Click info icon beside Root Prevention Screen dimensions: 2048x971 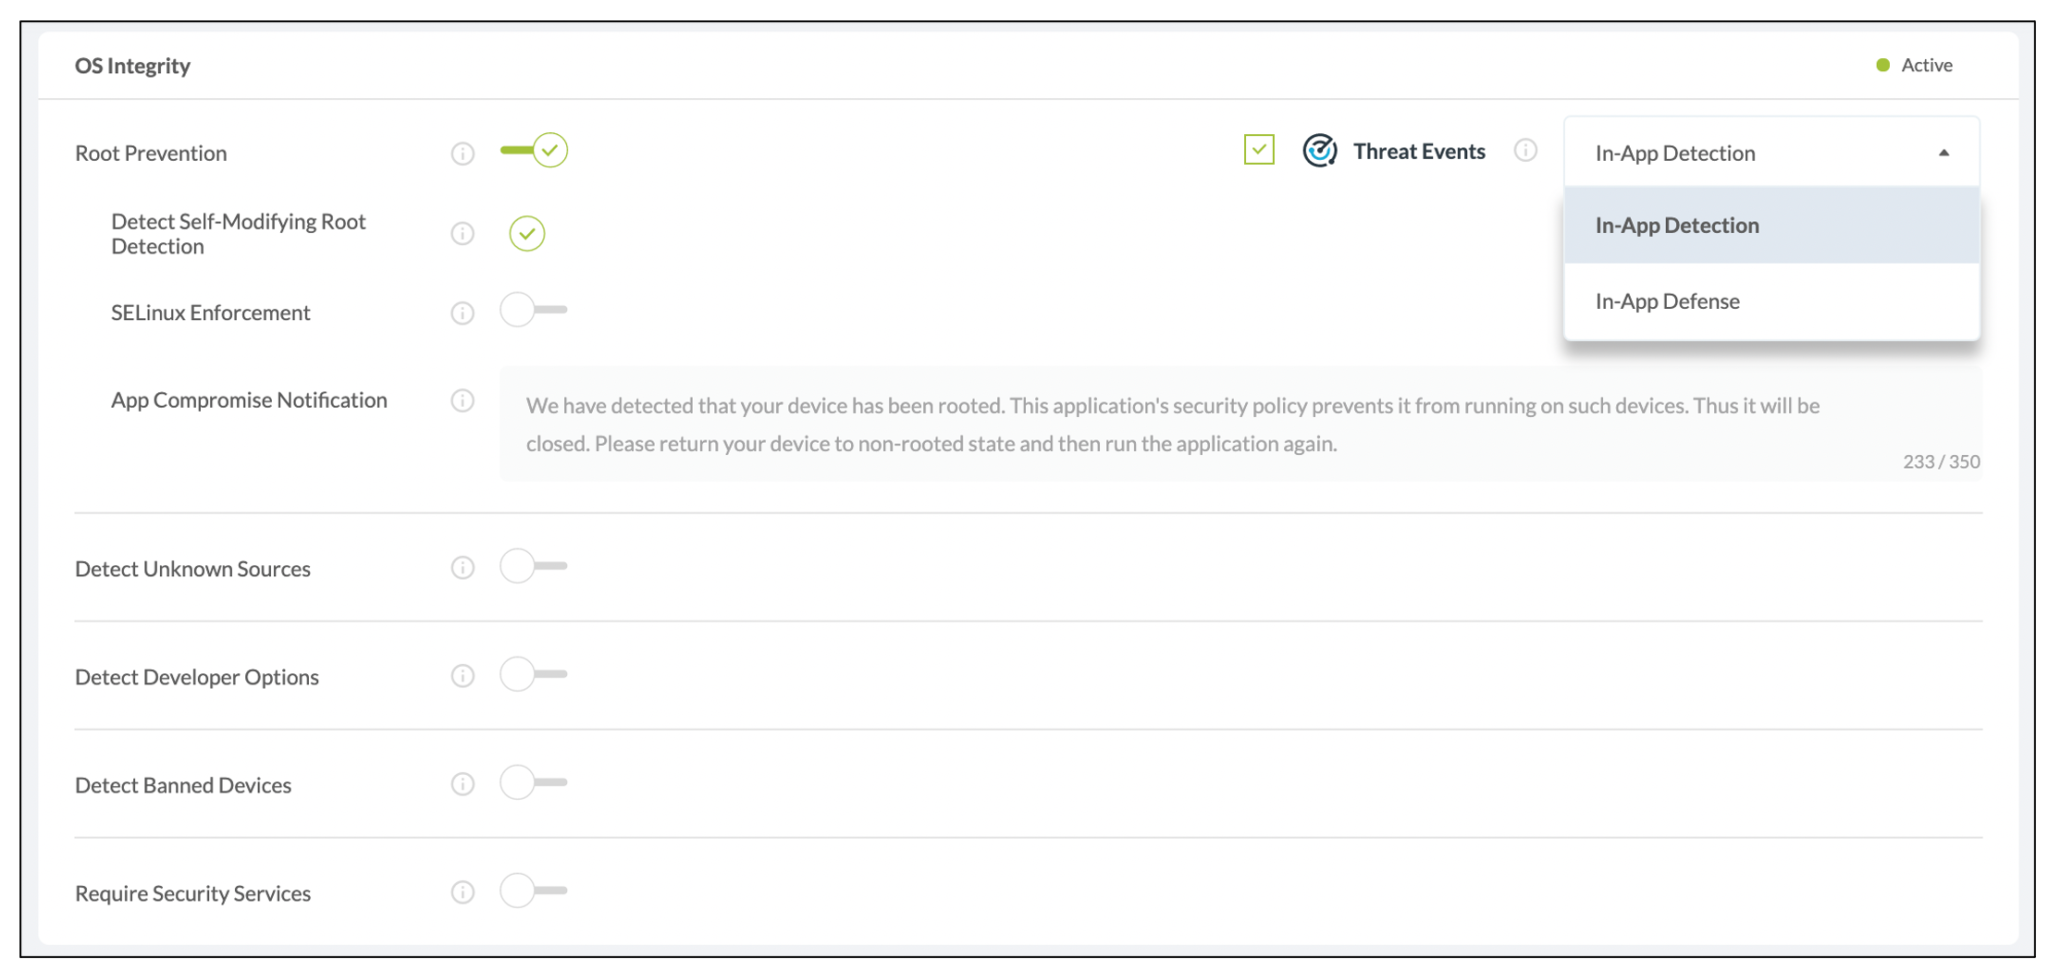462,153
